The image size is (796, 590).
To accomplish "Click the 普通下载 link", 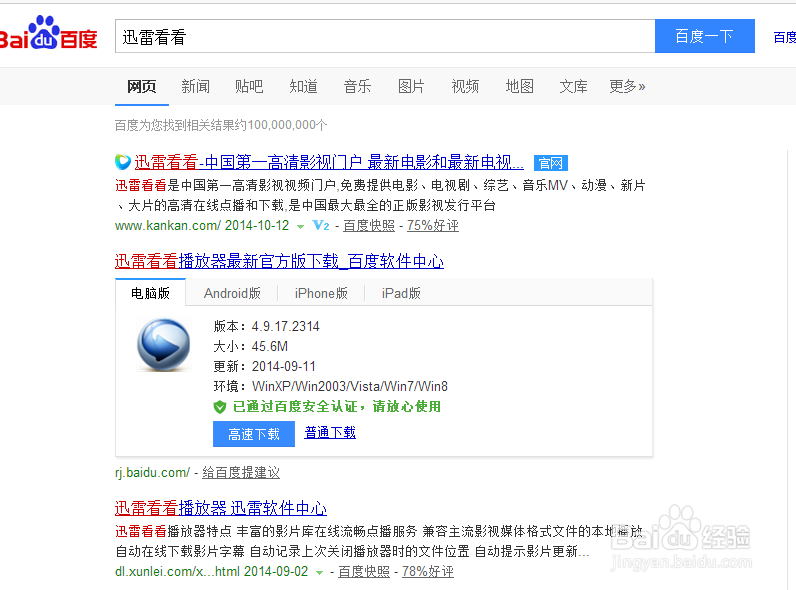I will 330,433.
